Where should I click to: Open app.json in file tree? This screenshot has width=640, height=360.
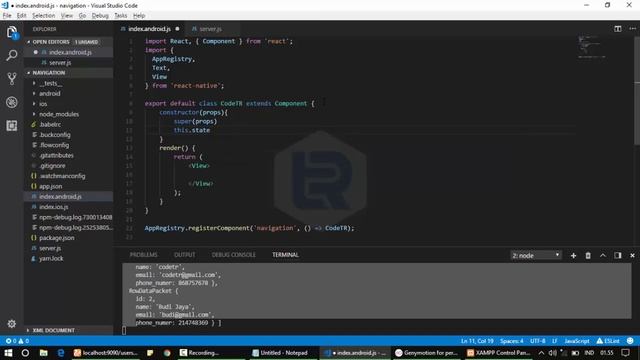pyautogui.click(x=51, y=187)
